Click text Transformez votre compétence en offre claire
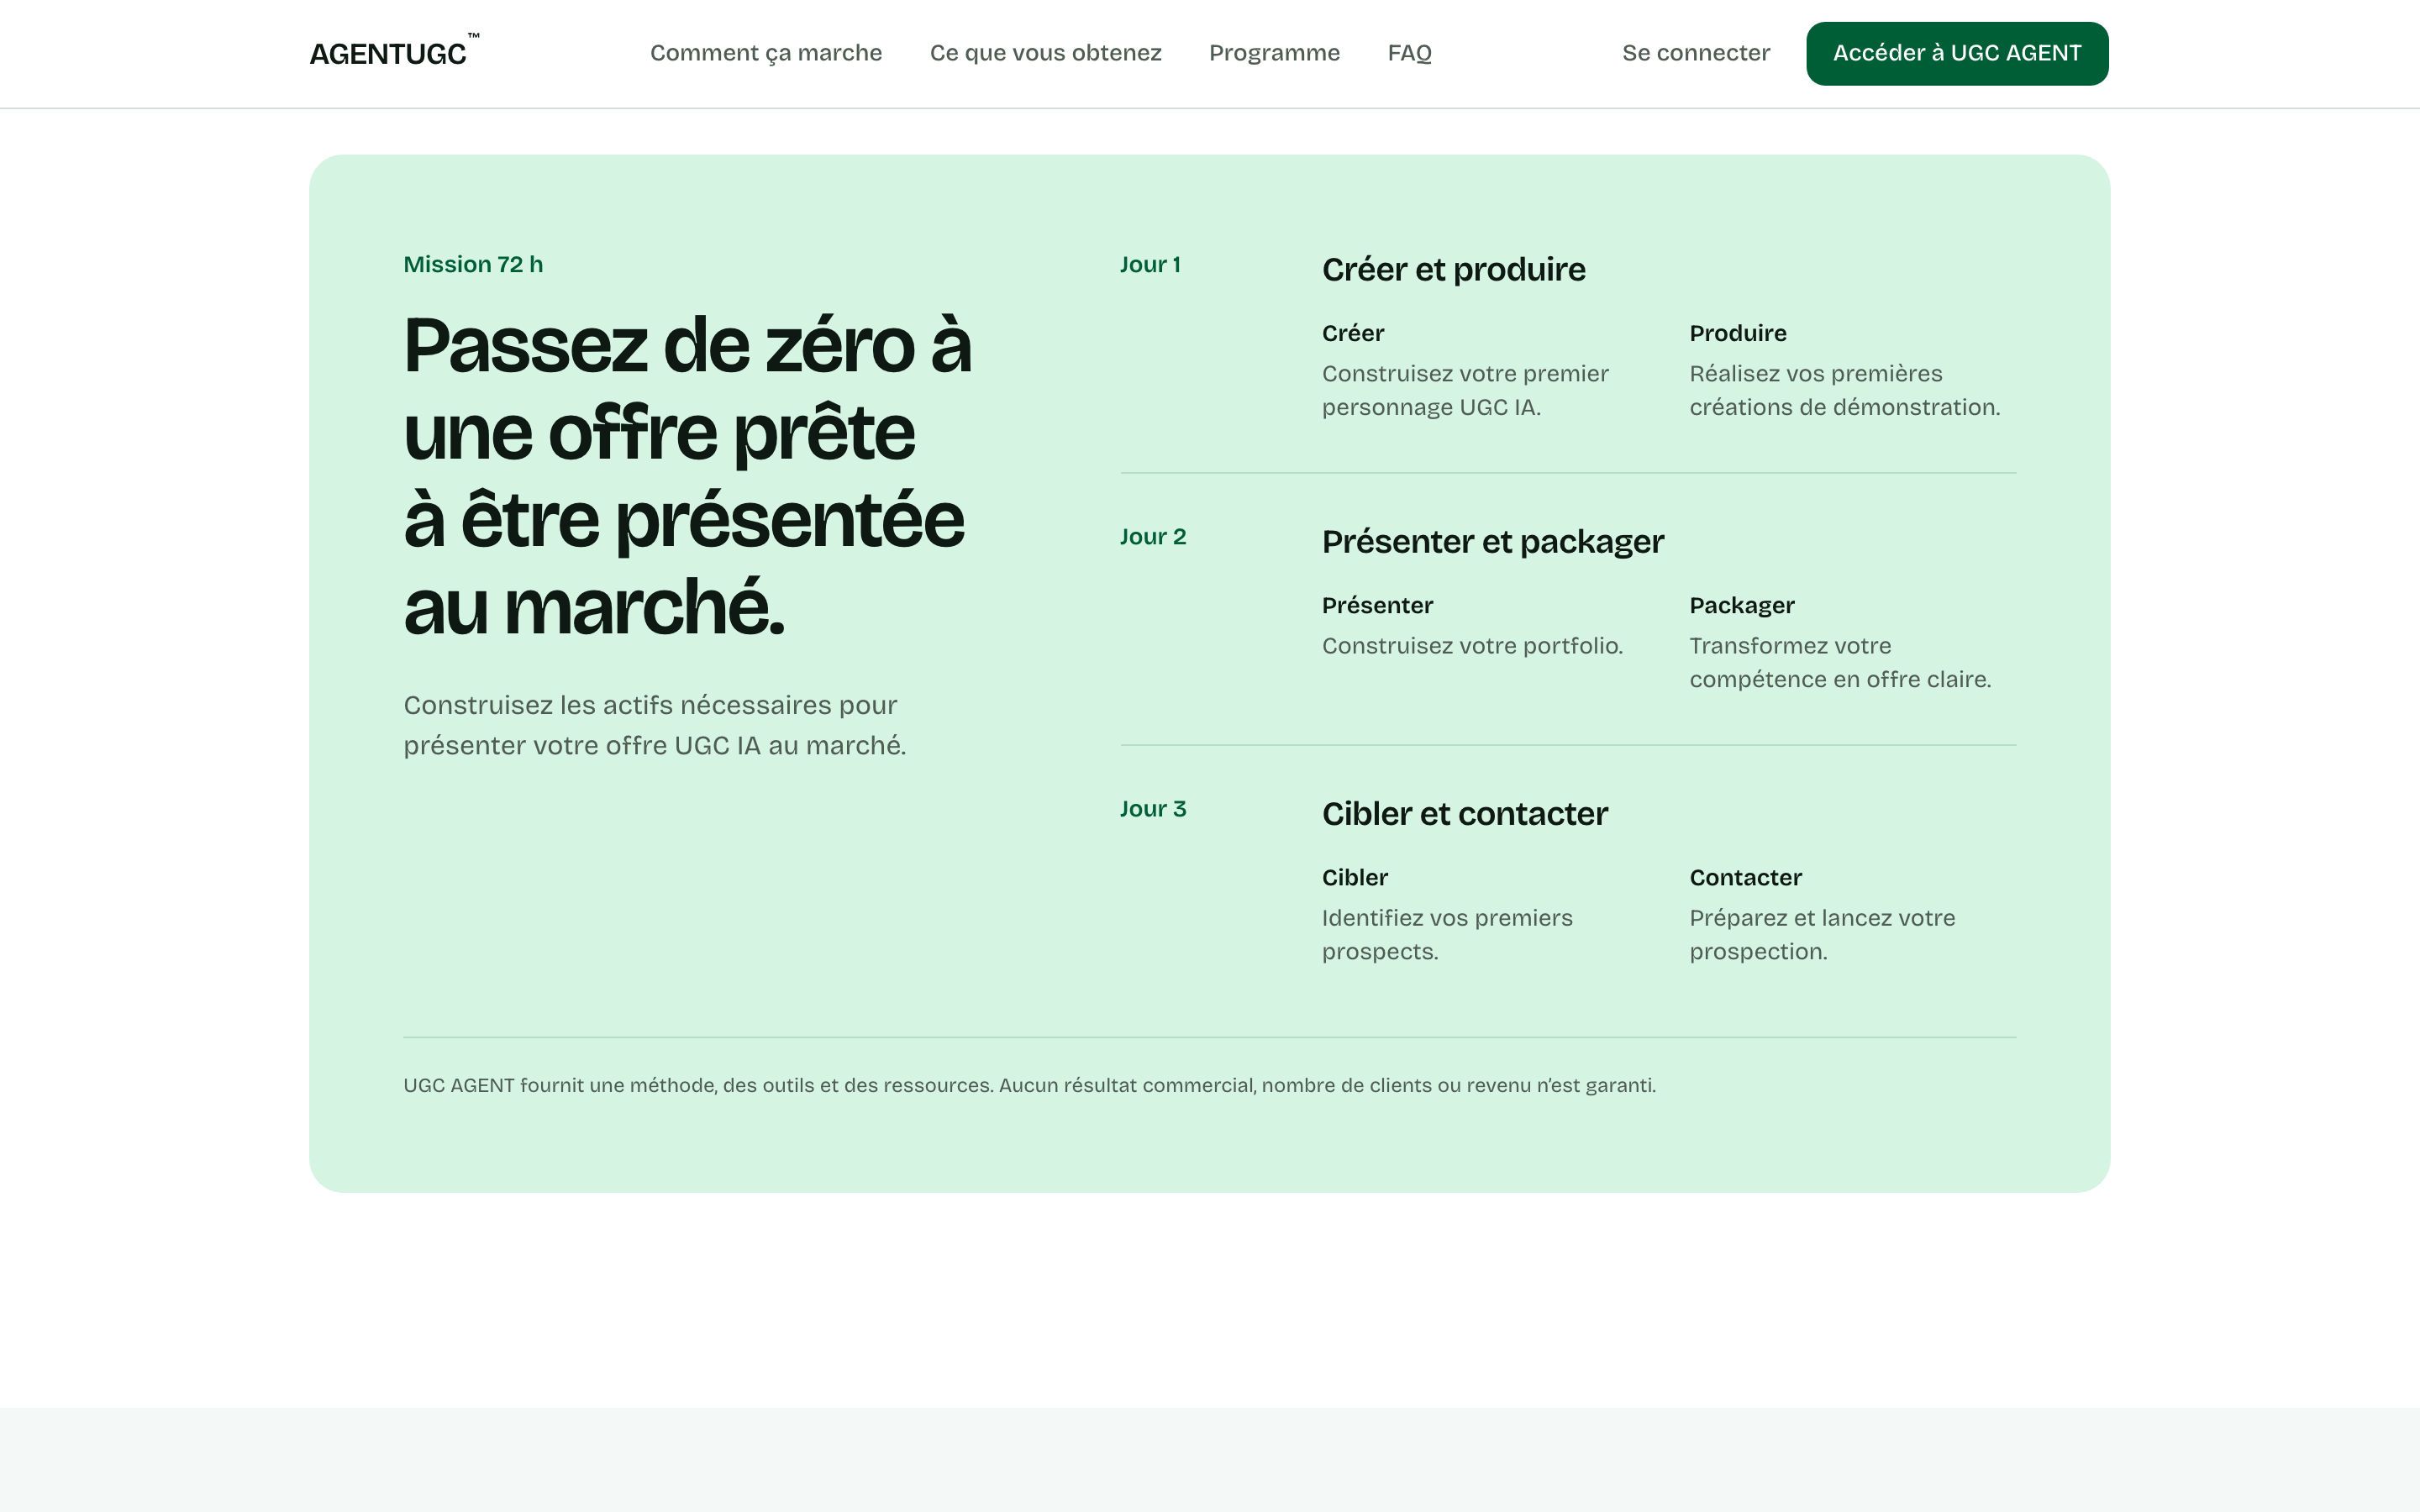Viewport: 2420px width, 1512px height. (x=1840, y=662)
